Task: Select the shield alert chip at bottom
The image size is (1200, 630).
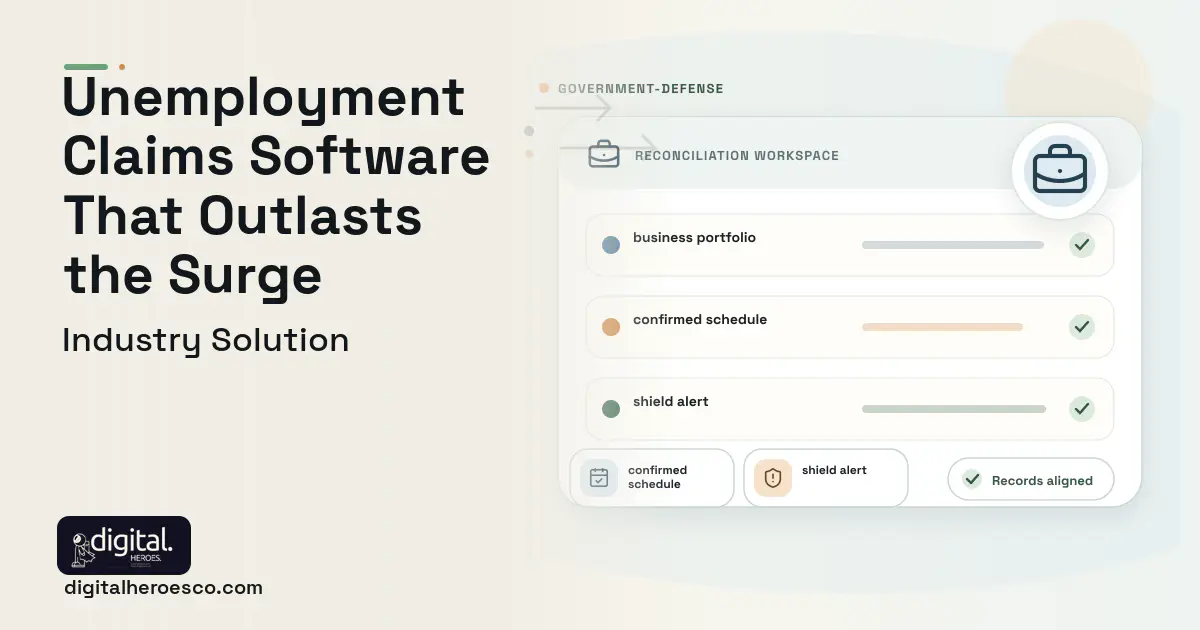Action: [x=826, y=478]
